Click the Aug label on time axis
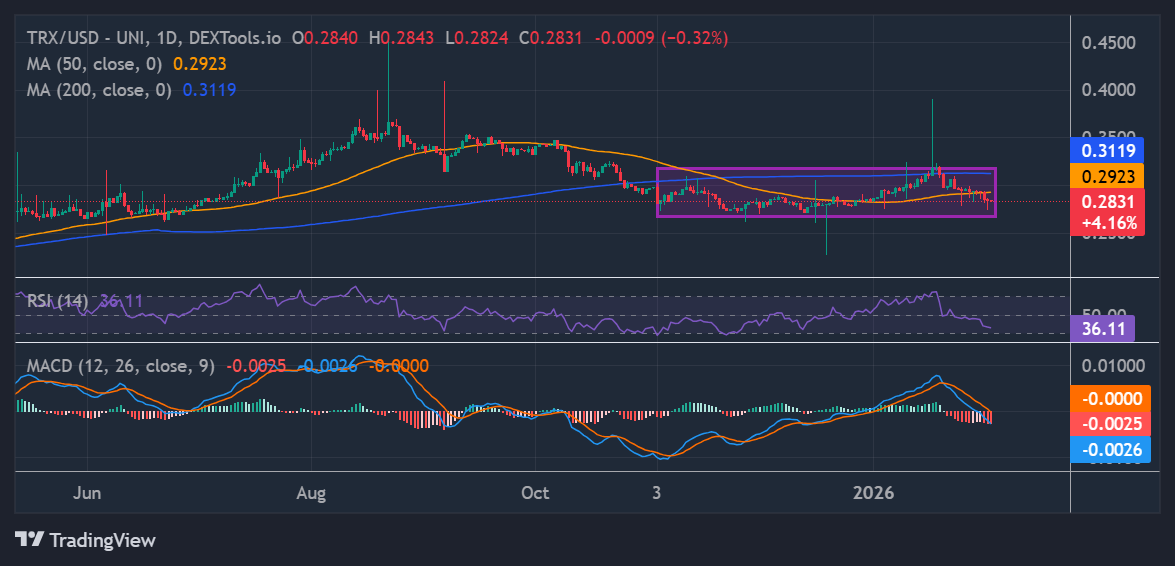 point(312,493)
